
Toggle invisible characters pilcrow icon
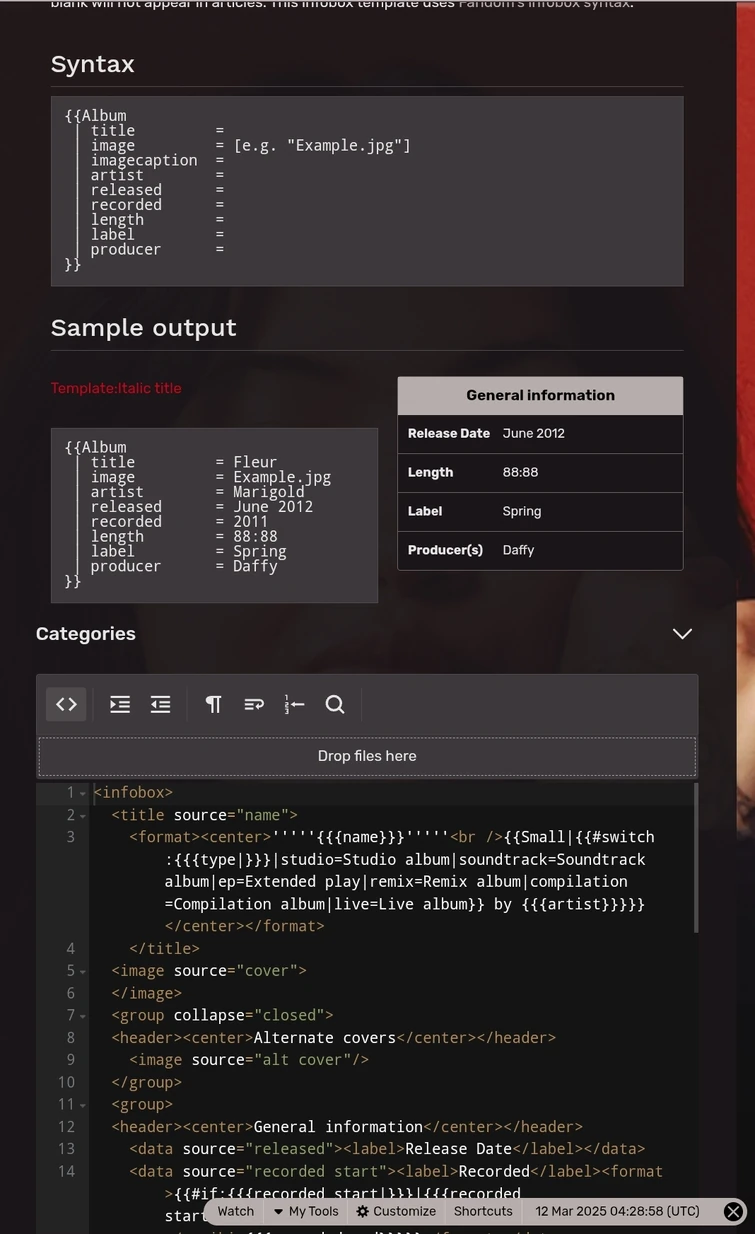coord(213,704)
